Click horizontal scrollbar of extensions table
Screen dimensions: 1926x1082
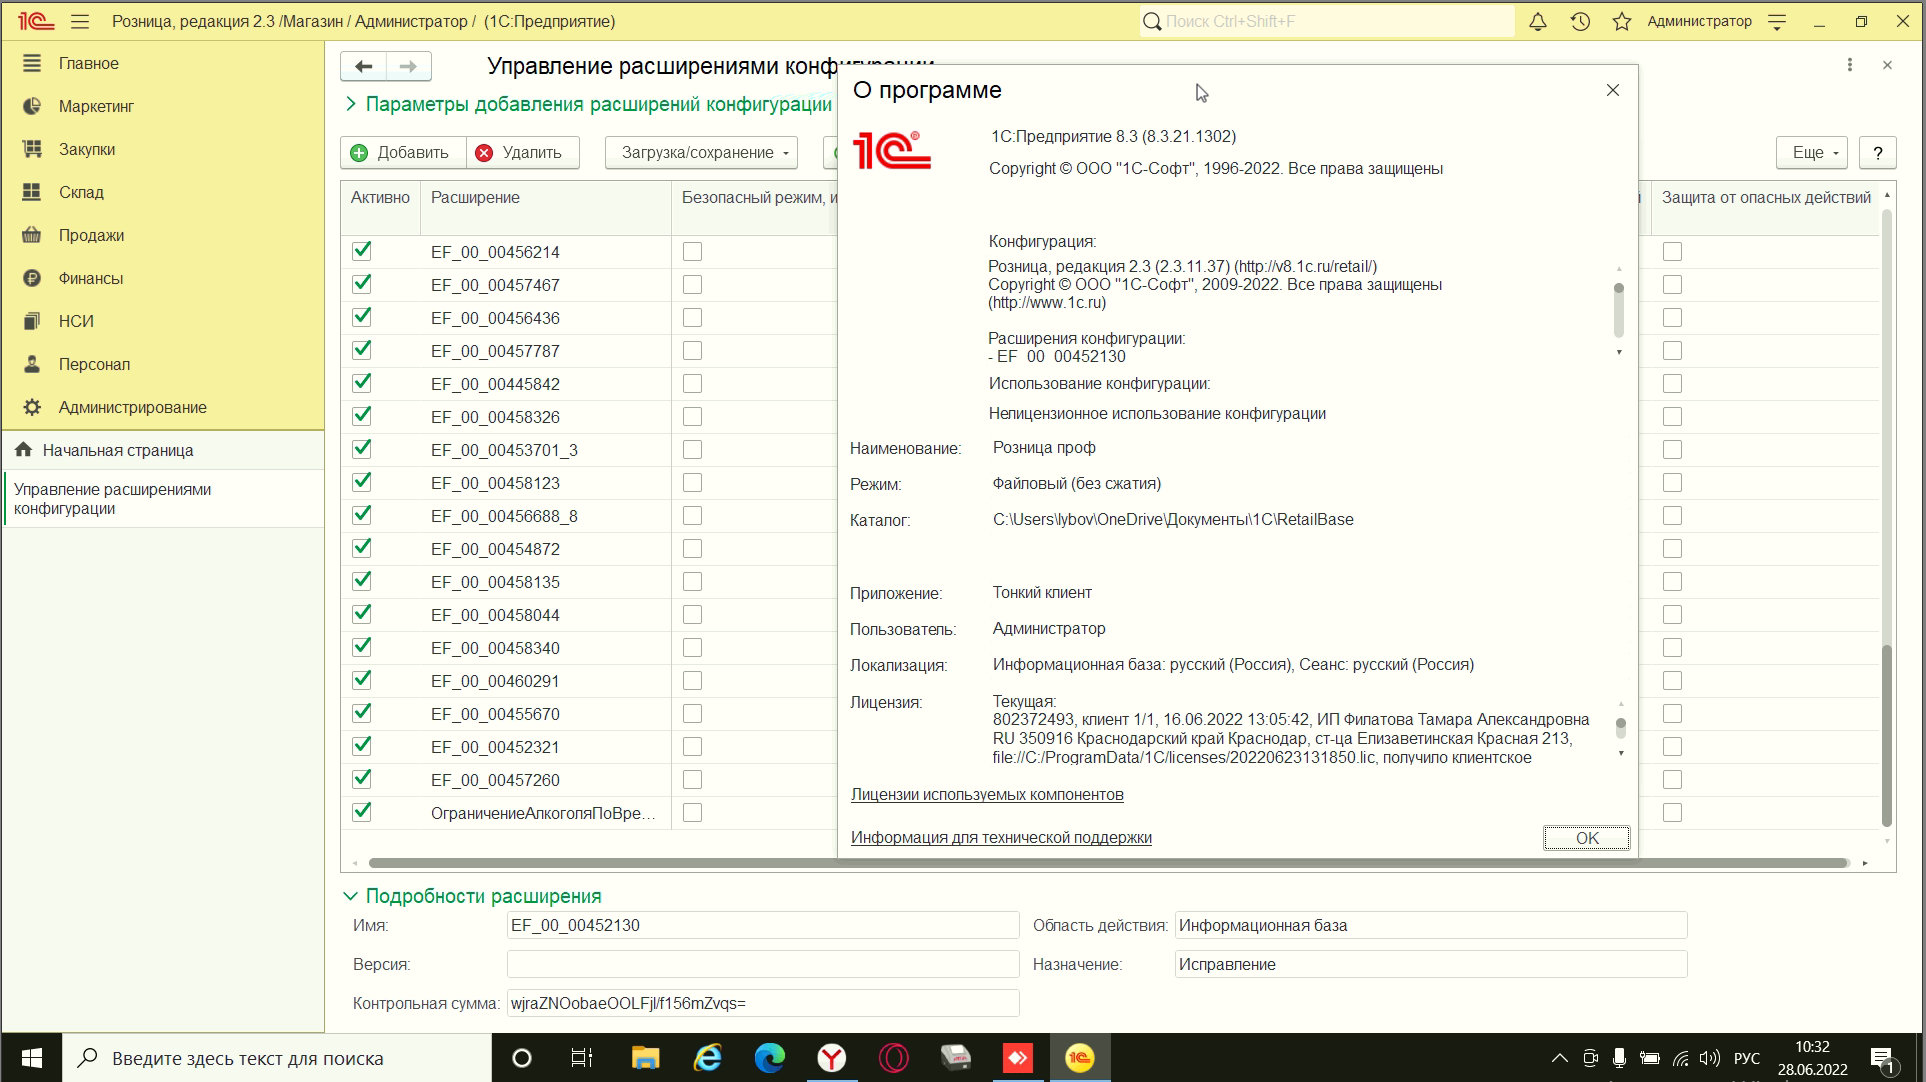pos(1107,863)
